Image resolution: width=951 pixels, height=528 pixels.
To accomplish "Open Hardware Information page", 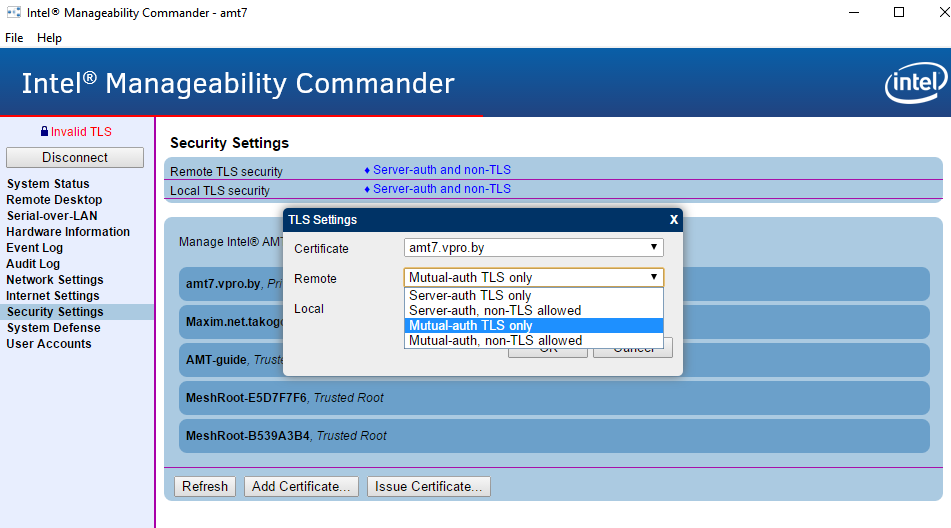I will click(x=68, y=232).
